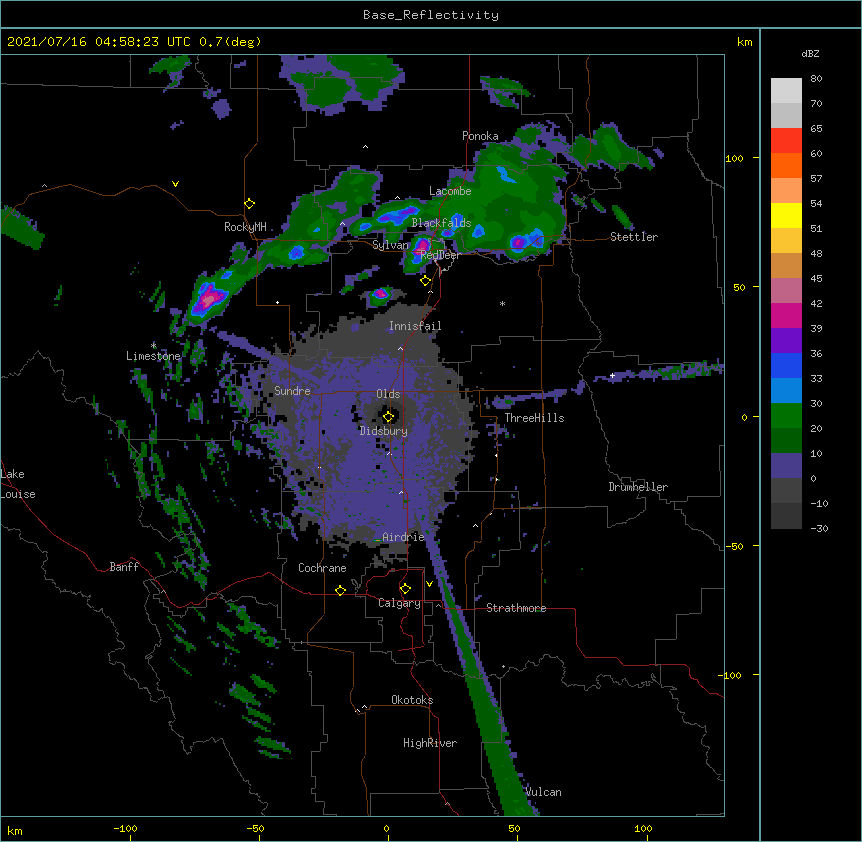The height and width of the screenshot is (842, 862).
Task: Click the white plus marker northwest of Drumheller
Action: point(612,375)
